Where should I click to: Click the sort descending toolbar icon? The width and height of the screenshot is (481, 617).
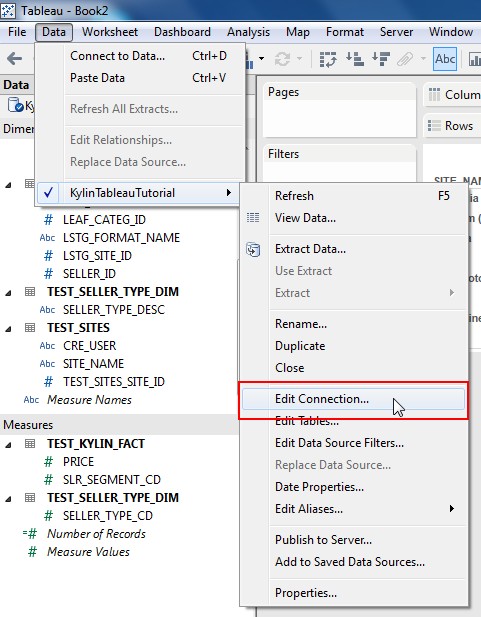pos(381,59)
